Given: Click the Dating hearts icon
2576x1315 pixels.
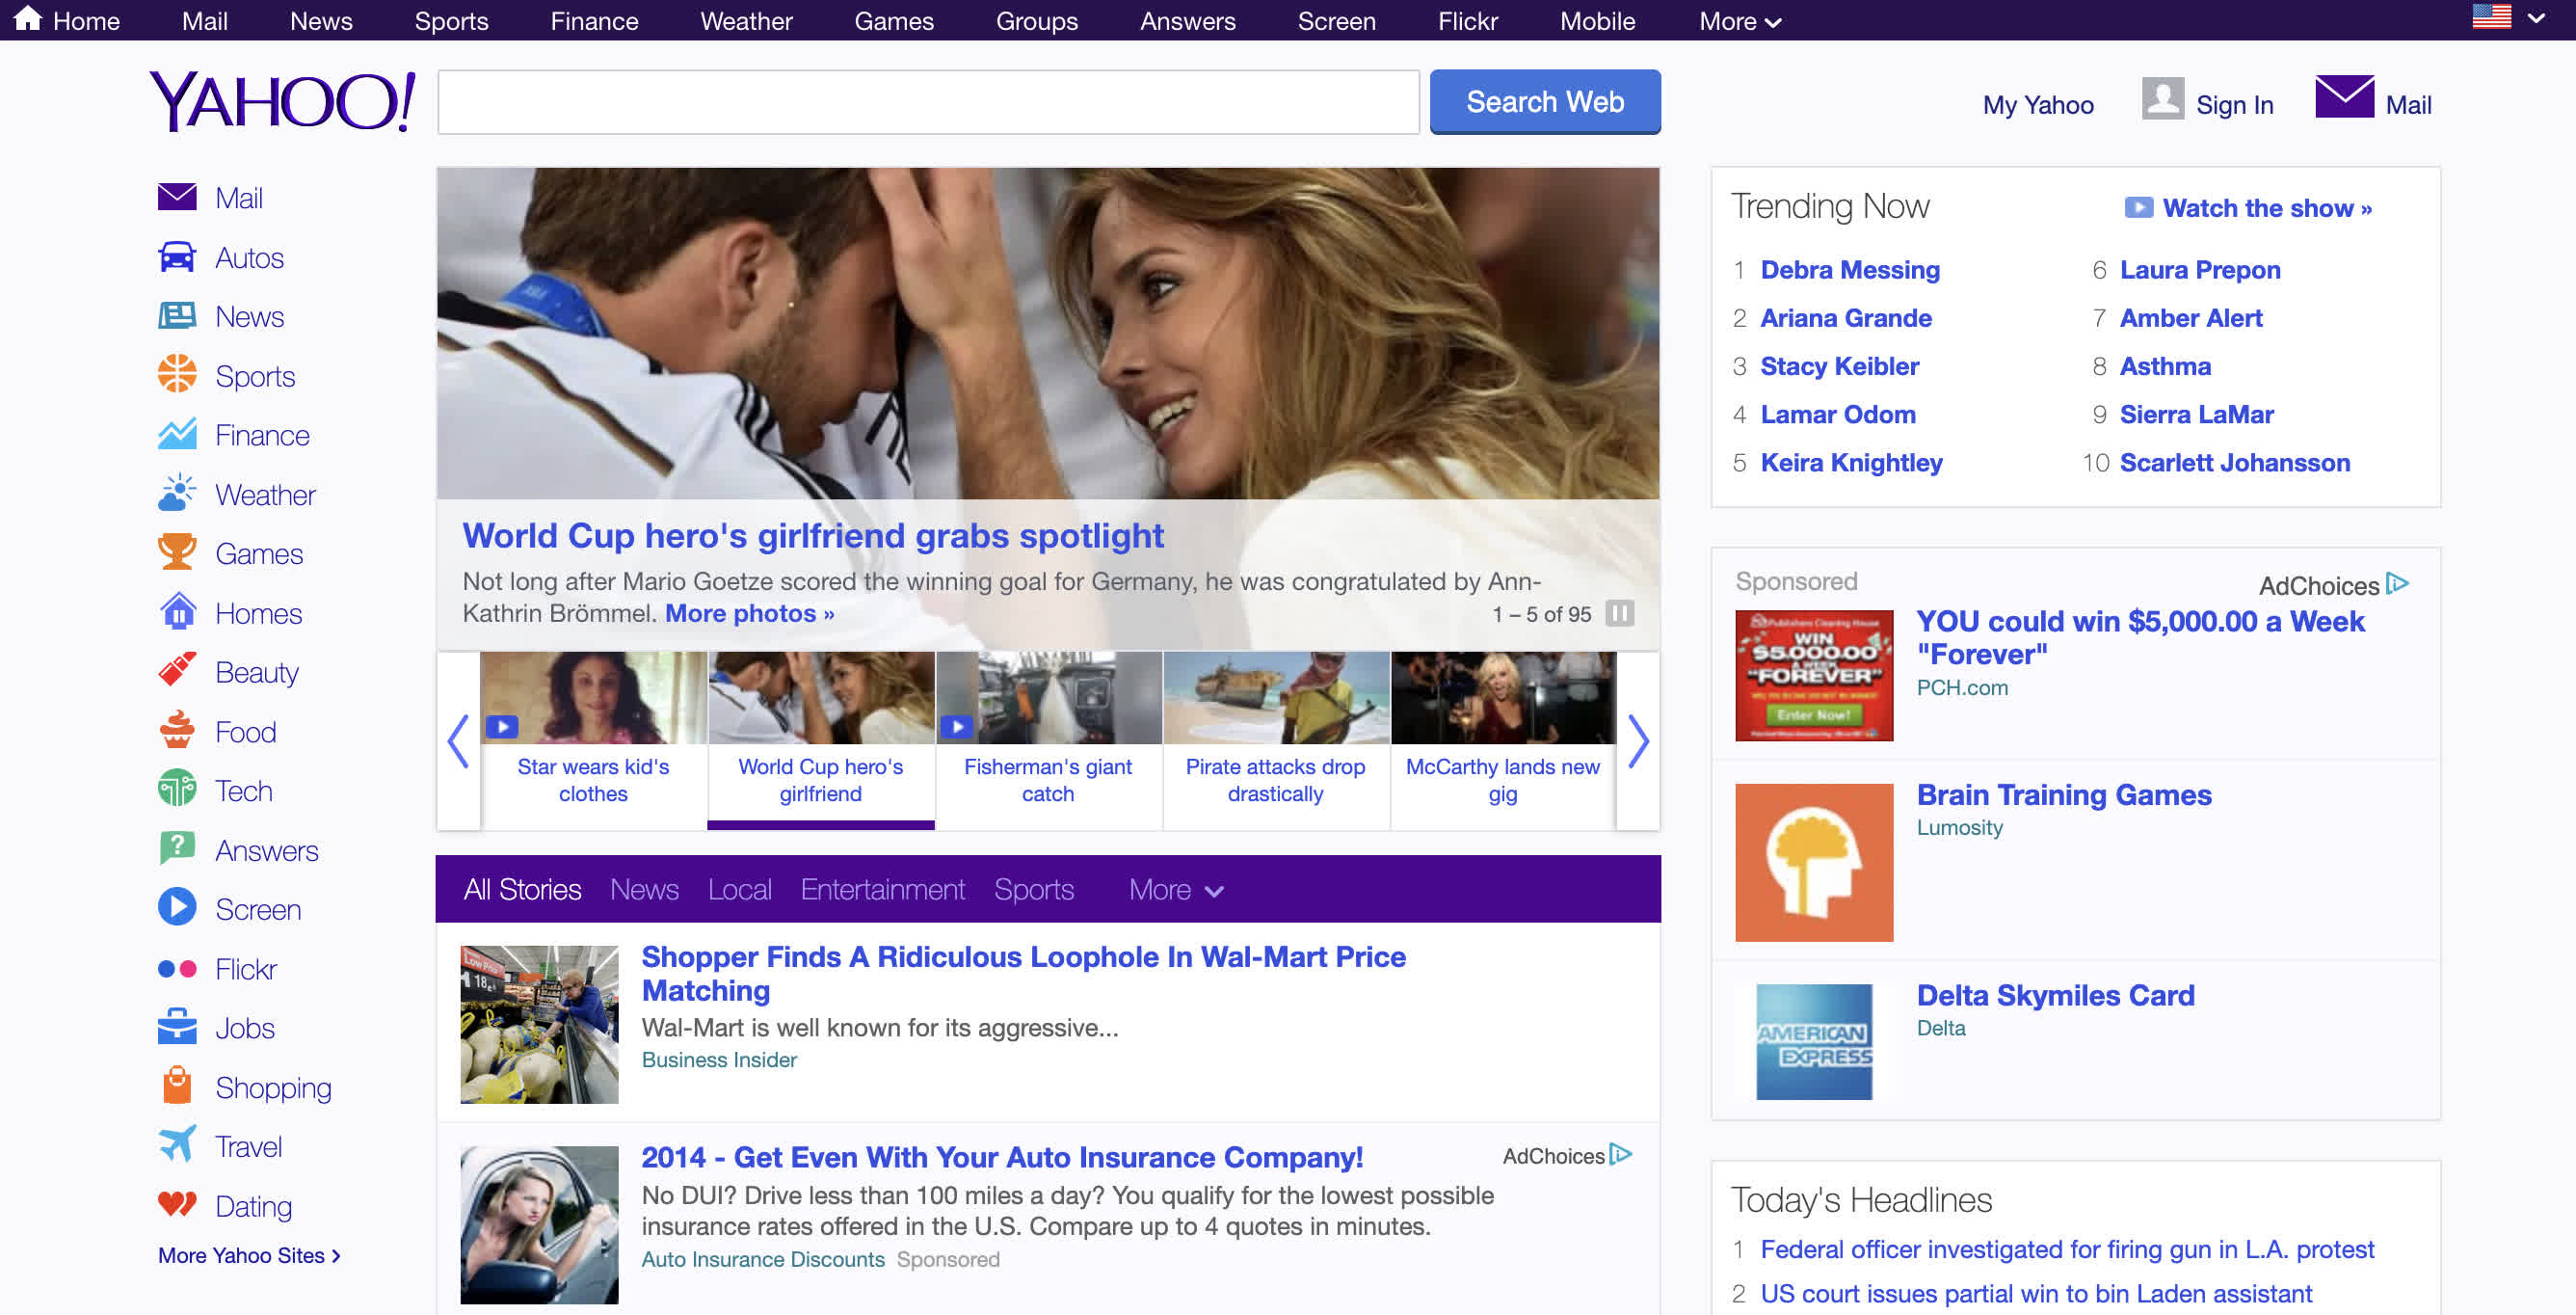Looking at the screenshot, I should (x=177, y=1203).
